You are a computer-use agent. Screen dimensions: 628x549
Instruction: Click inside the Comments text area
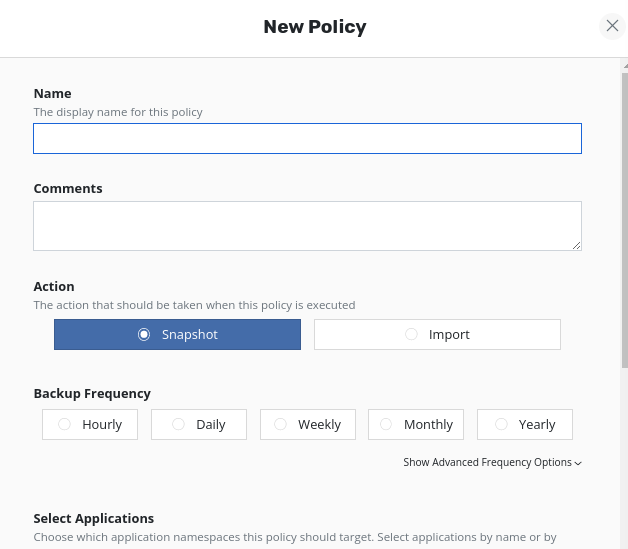[307, 226]
